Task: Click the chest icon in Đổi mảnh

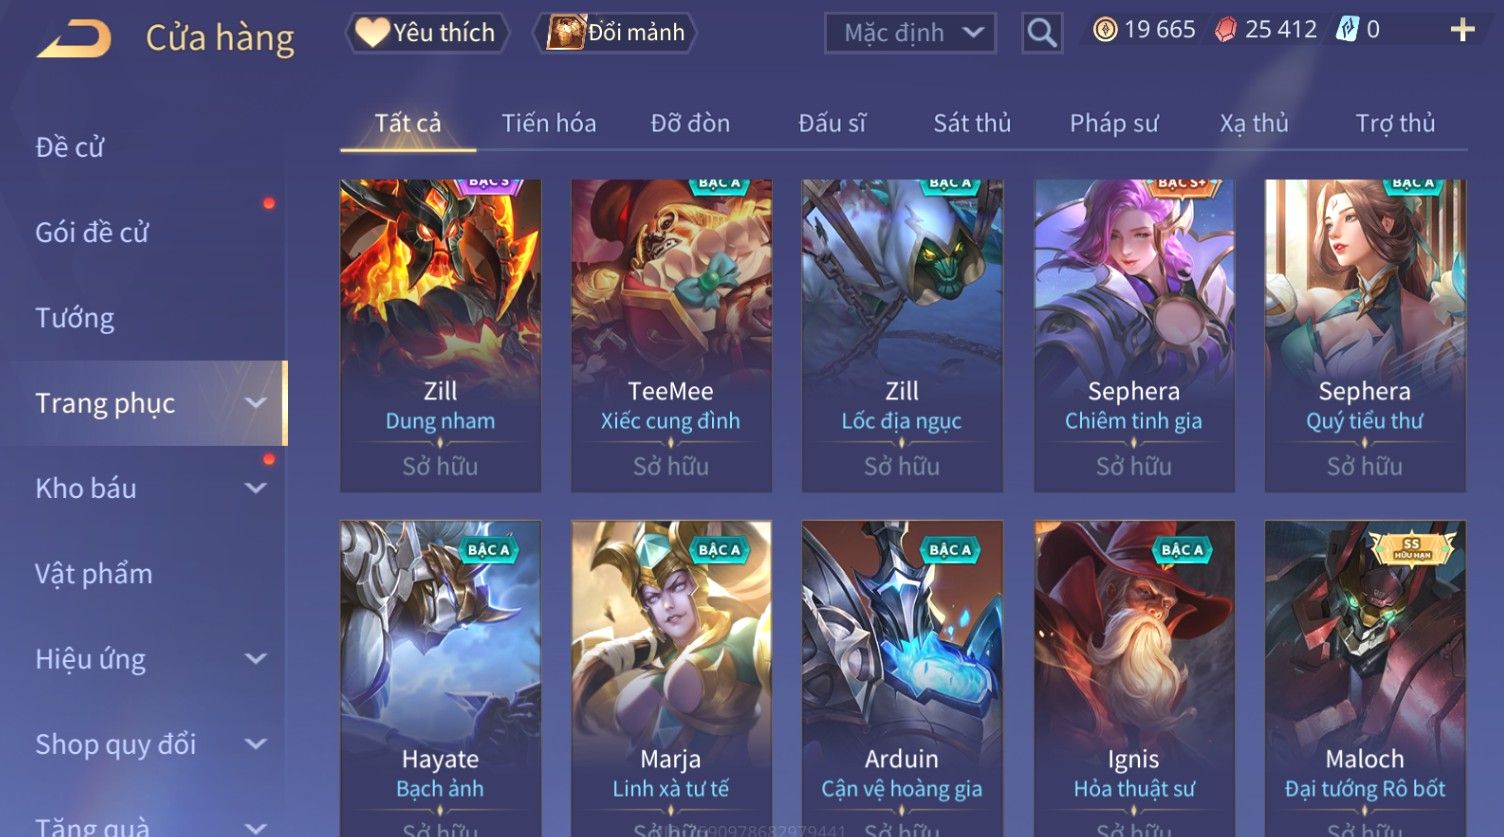Action: [x=566, y=33]
